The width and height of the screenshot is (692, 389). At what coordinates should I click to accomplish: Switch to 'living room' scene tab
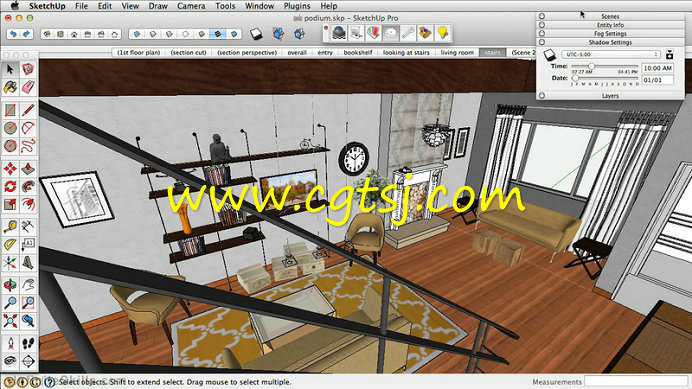click(457, 53)
